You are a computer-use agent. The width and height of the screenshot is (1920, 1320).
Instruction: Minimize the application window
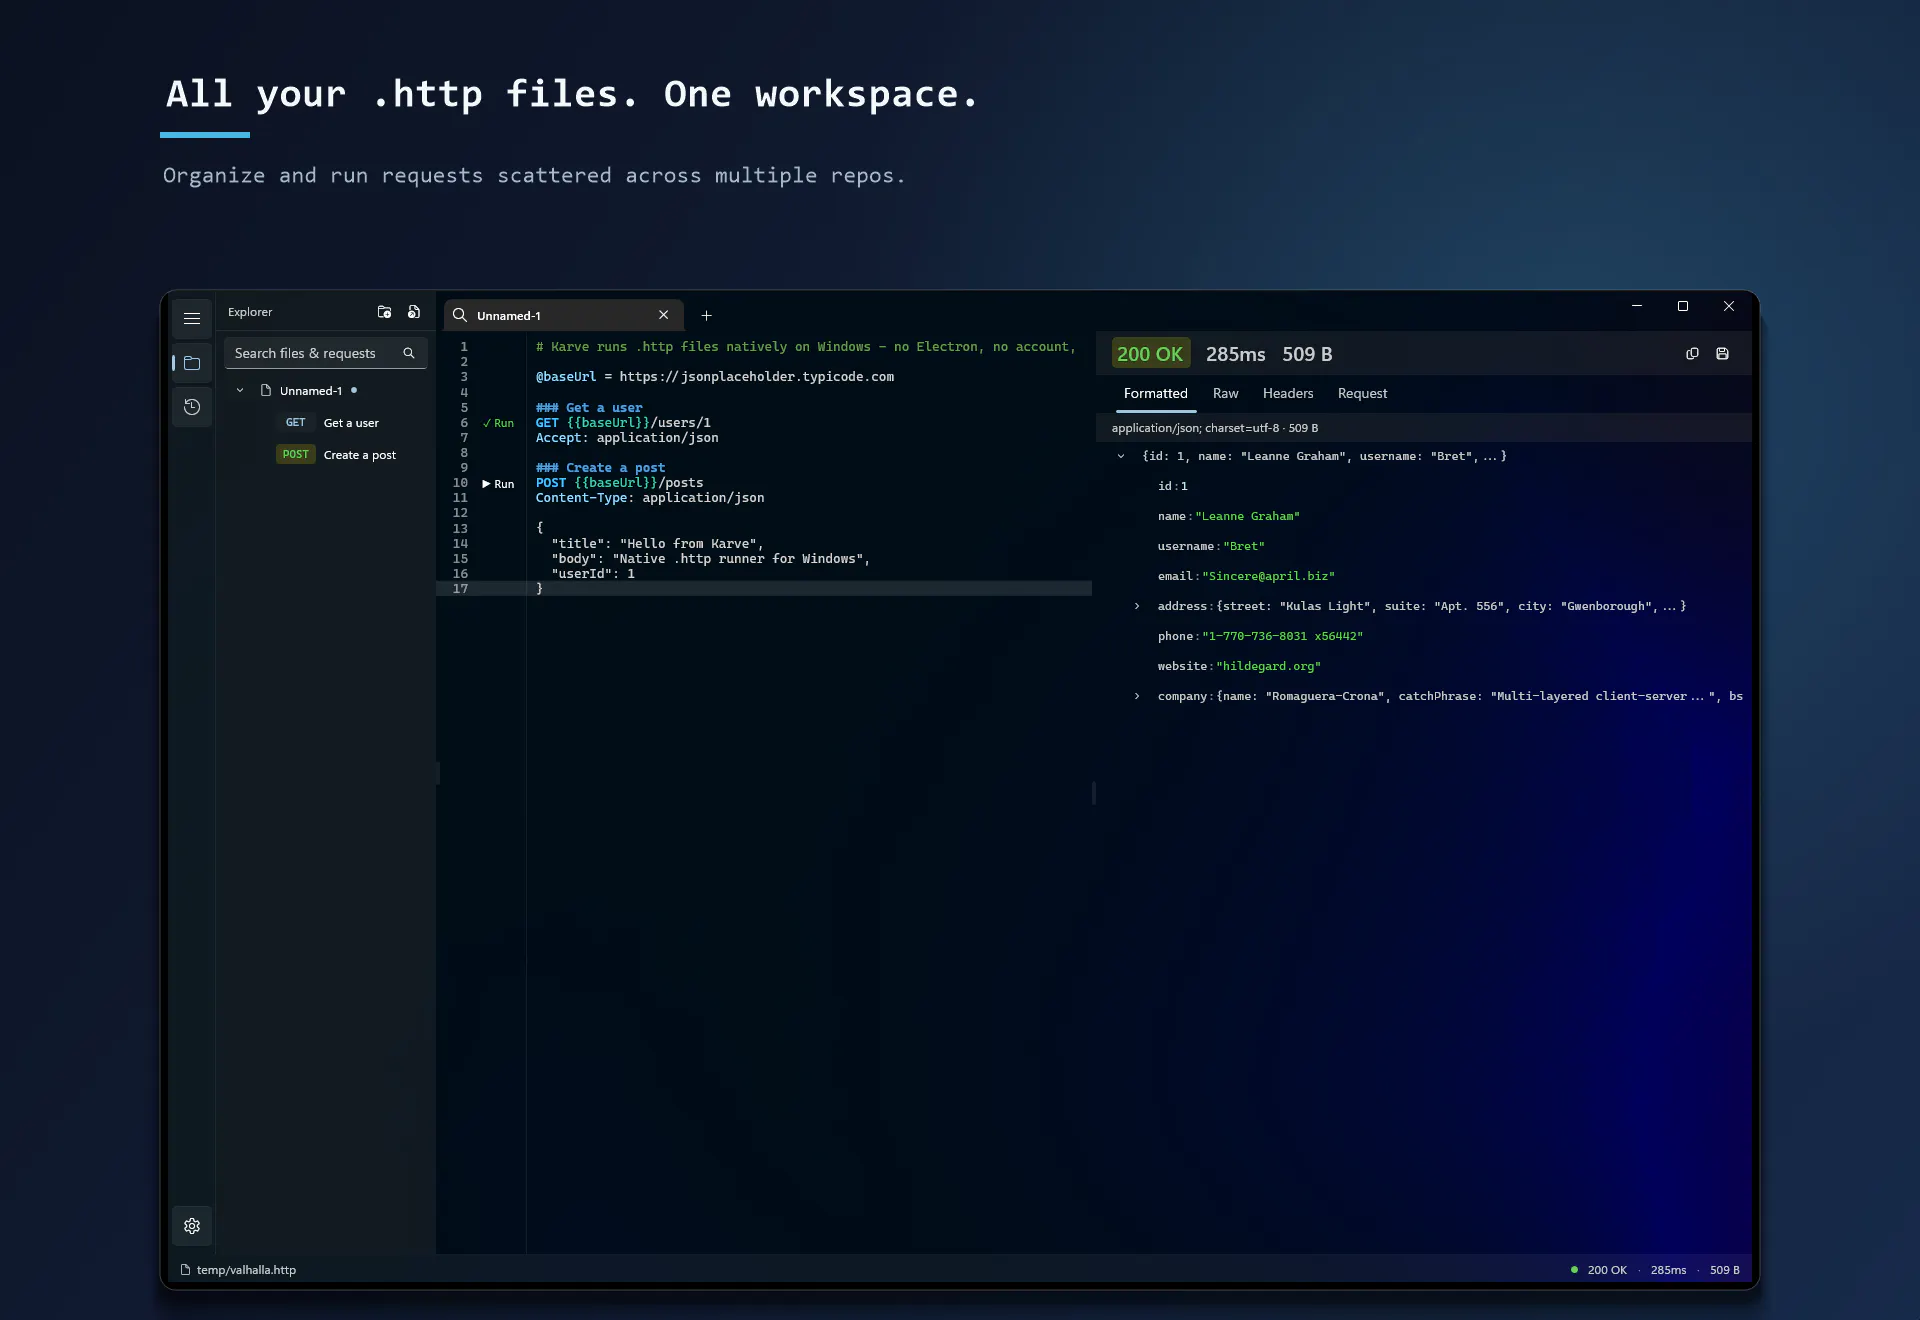(x=1637, y=306)
